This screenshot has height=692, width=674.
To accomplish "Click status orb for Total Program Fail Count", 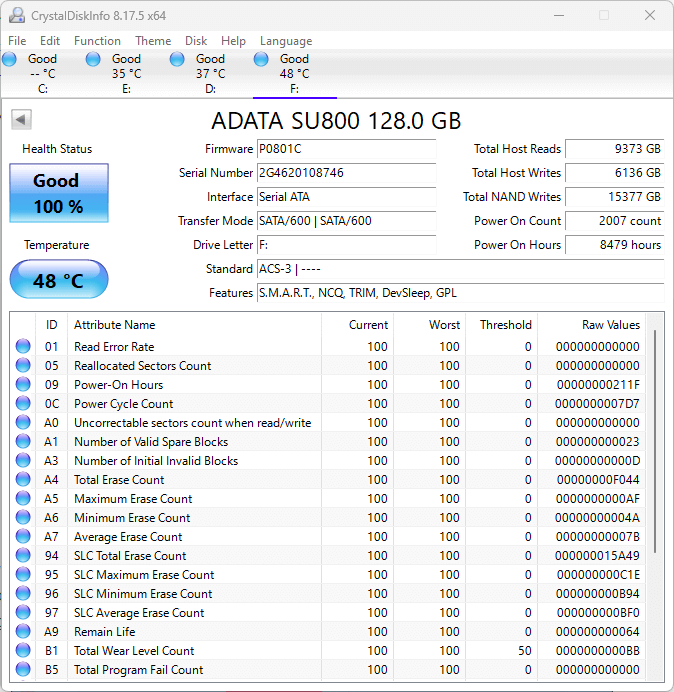I will pos(23,669).
